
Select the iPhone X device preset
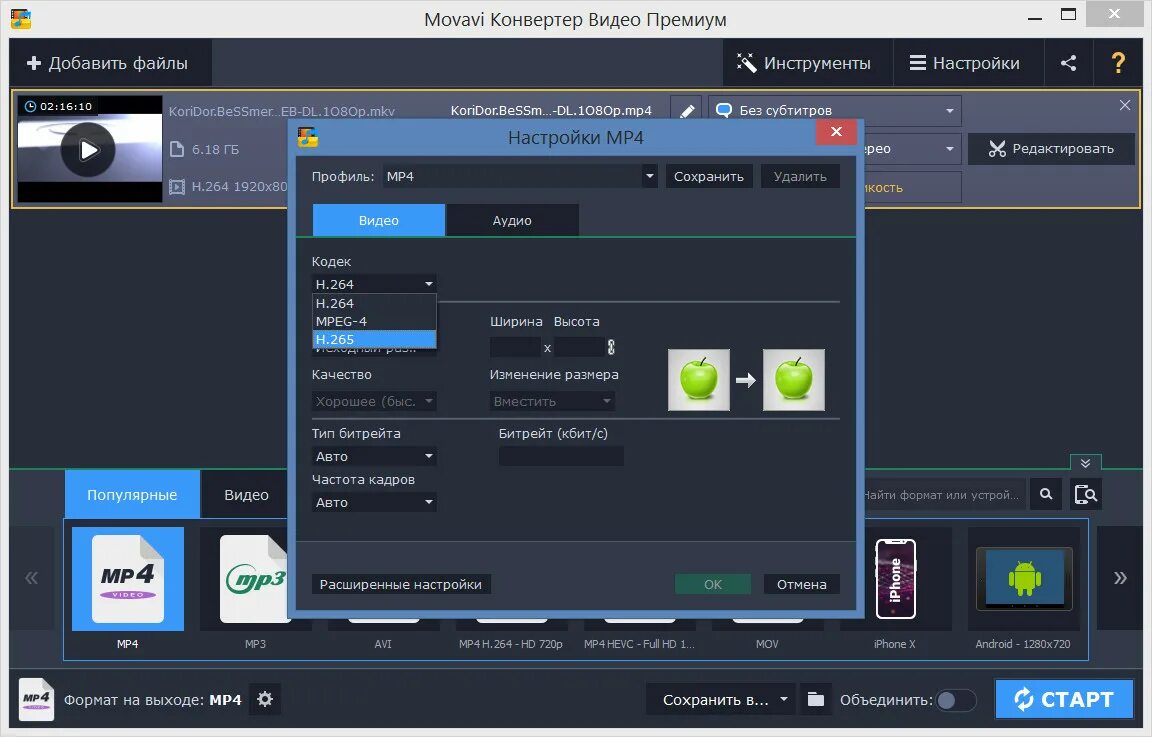(895, 578)
